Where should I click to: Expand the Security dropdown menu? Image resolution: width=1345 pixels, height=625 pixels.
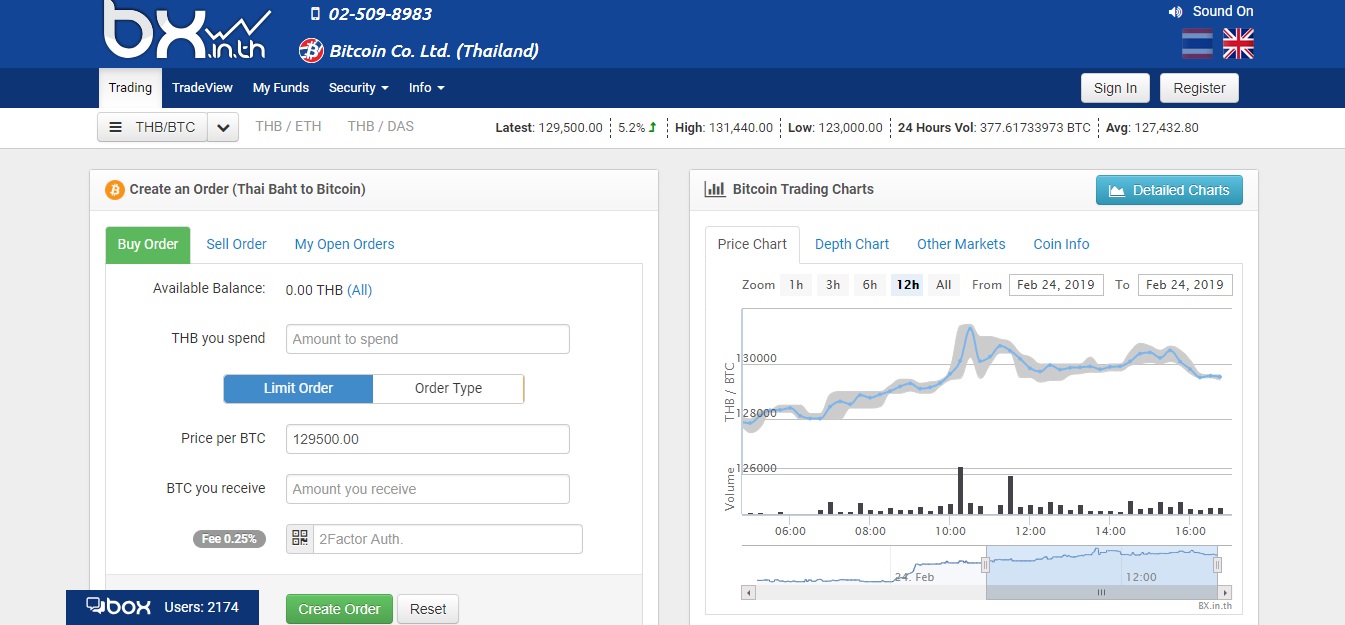359,88
